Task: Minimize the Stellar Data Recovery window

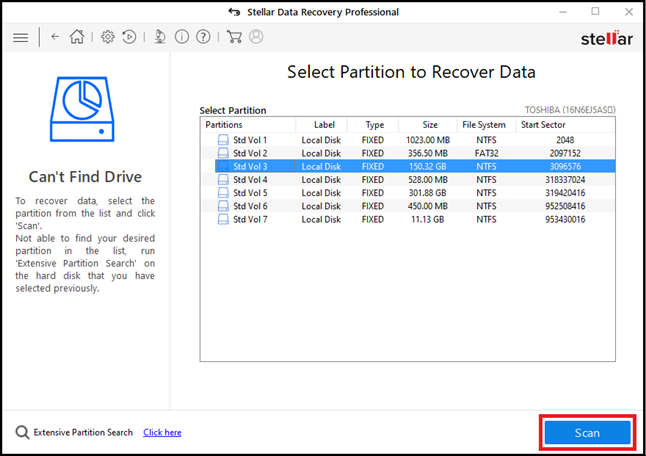Action: click(563, 12)
